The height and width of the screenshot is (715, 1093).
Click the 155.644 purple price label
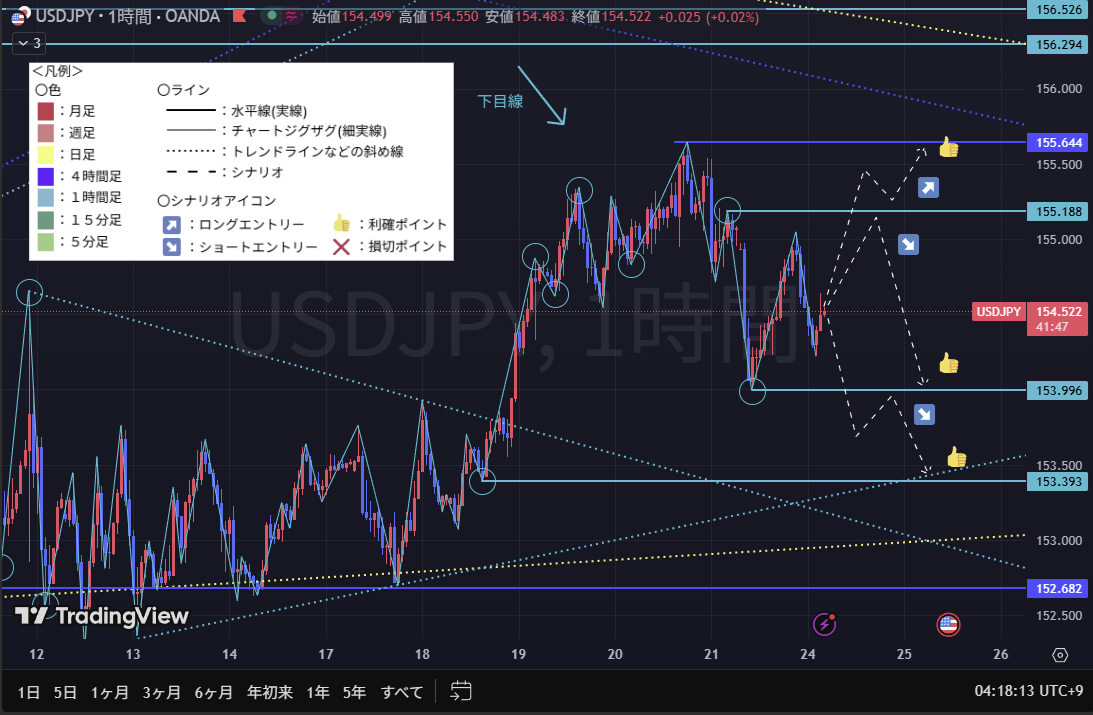tap(1057, 142)
